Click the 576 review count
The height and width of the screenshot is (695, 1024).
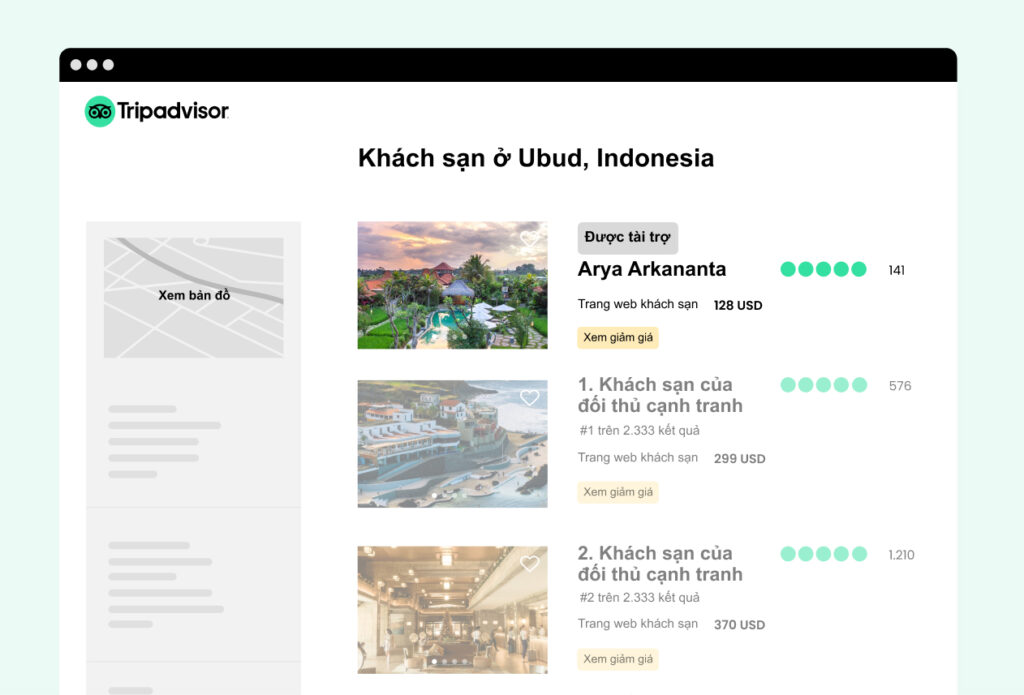click(900, 386)
